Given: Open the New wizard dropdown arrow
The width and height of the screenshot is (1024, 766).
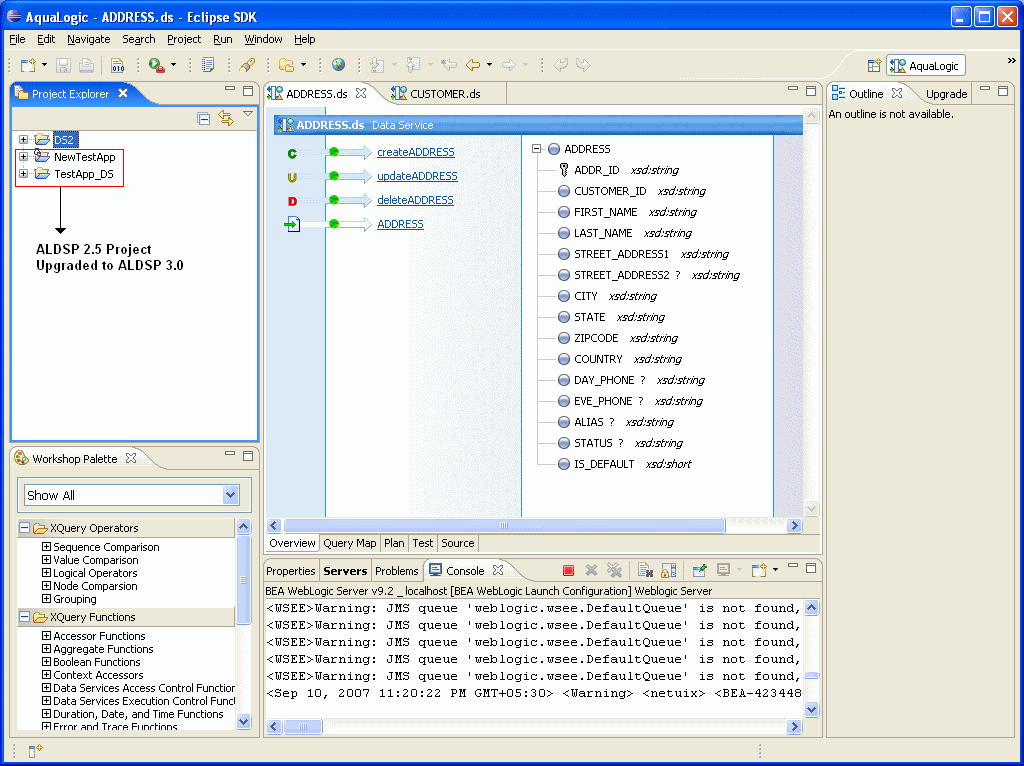Looking at the screenshot, I should coord(44,65).
